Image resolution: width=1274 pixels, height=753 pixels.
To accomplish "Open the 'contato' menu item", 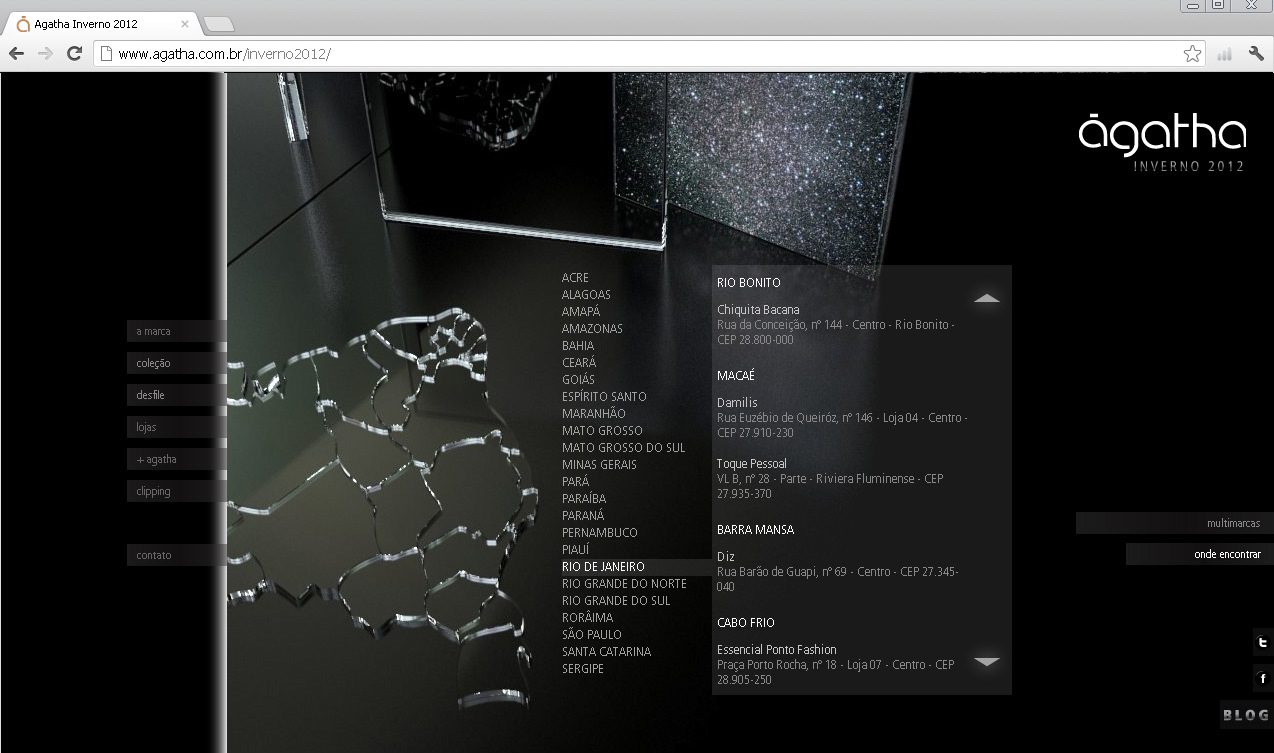I will point(177,555).
